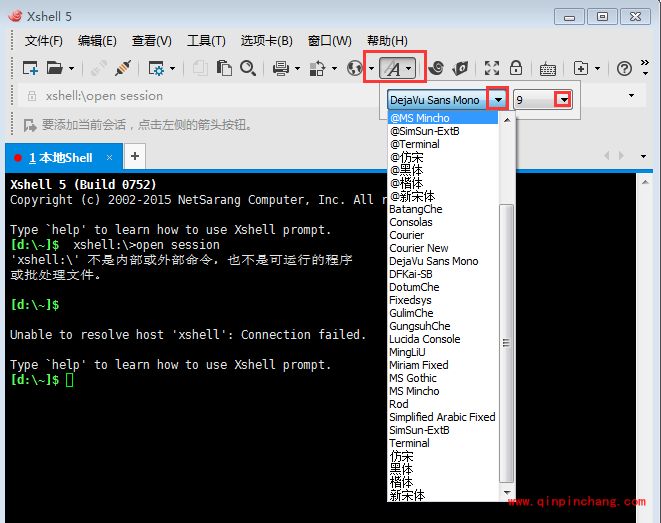Click the globe encoding icon

point(355,68)
